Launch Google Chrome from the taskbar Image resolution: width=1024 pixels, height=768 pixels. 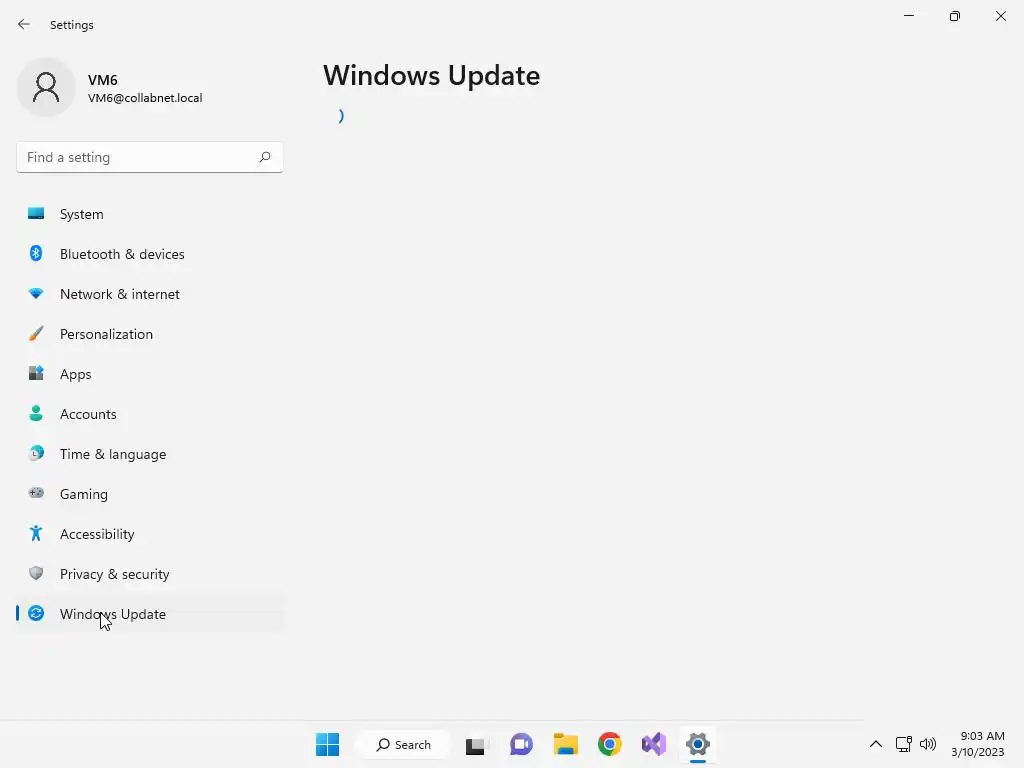point(609,744)
